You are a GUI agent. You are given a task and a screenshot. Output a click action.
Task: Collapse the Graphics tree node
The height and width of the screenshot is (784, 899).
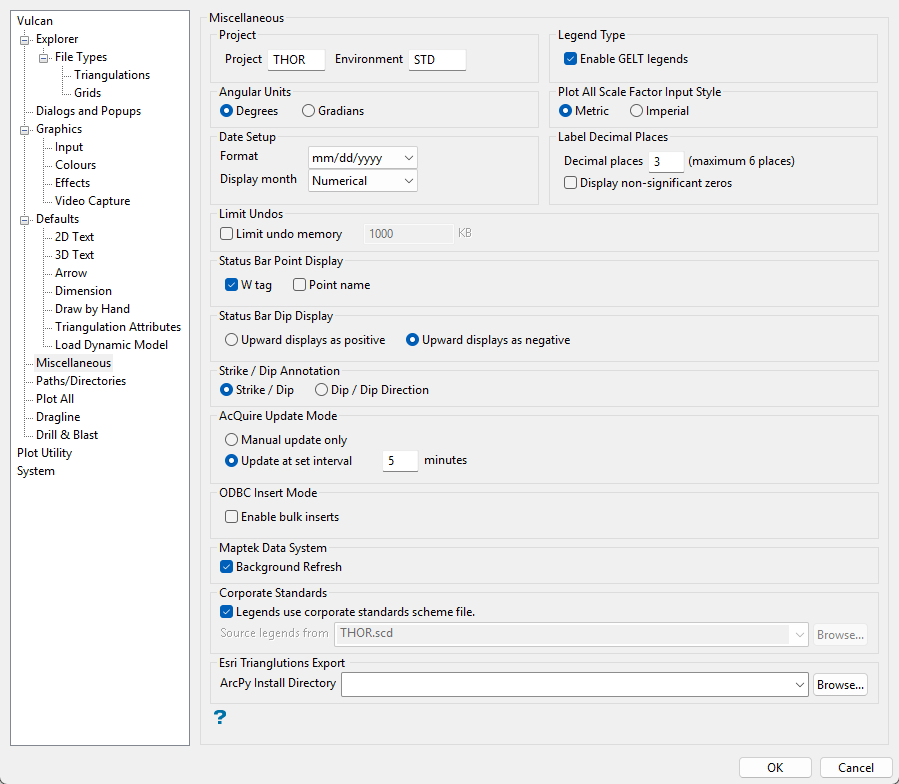click(24, 130)
